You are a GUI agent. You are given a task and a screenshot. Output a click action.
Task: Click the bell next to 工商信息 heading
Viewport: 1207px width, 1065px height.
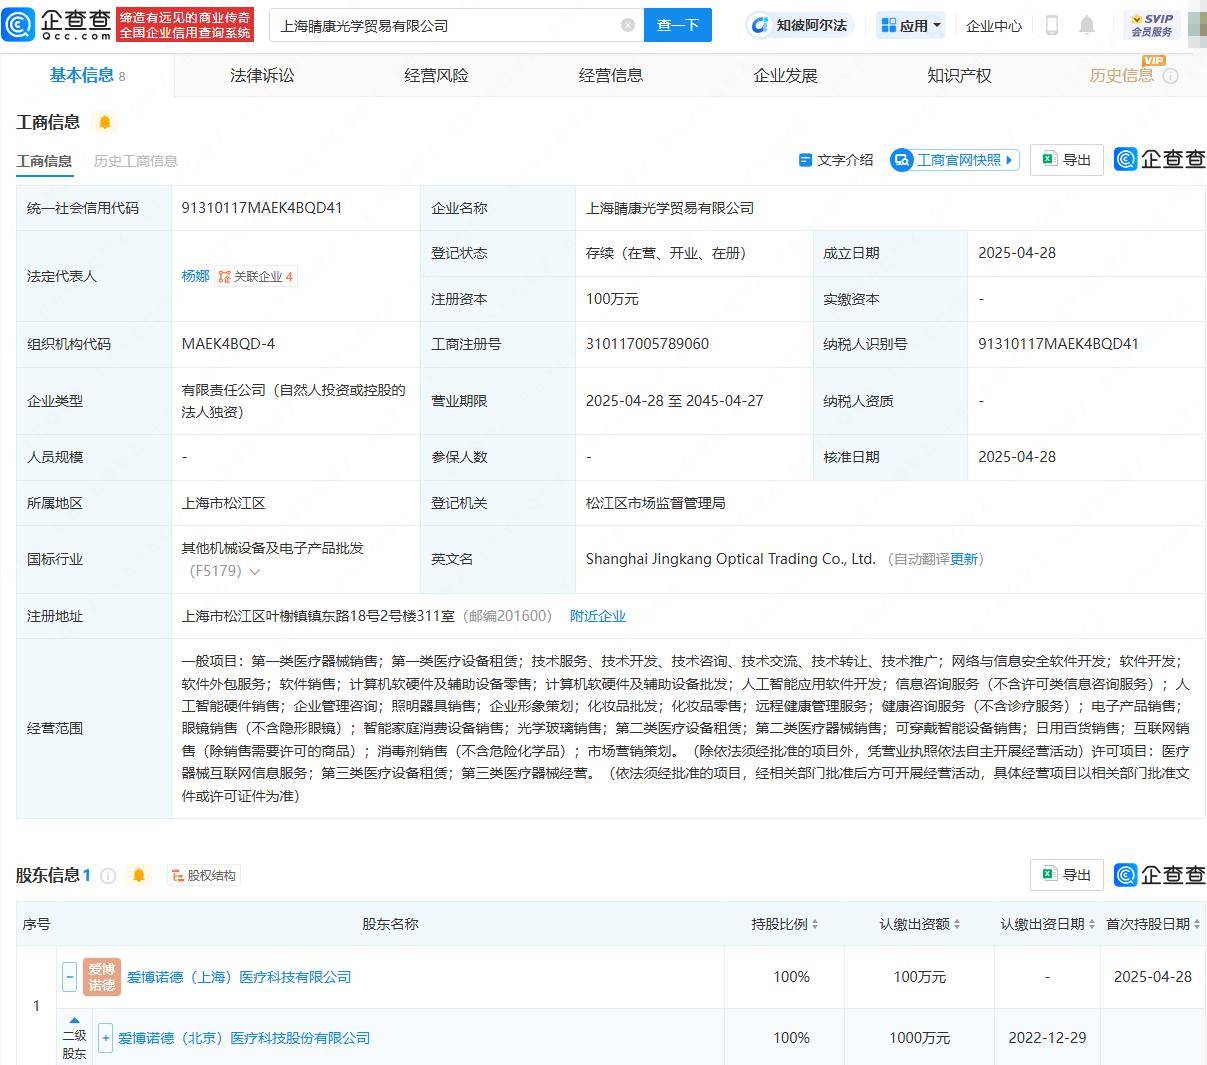[x=104, y=122]
